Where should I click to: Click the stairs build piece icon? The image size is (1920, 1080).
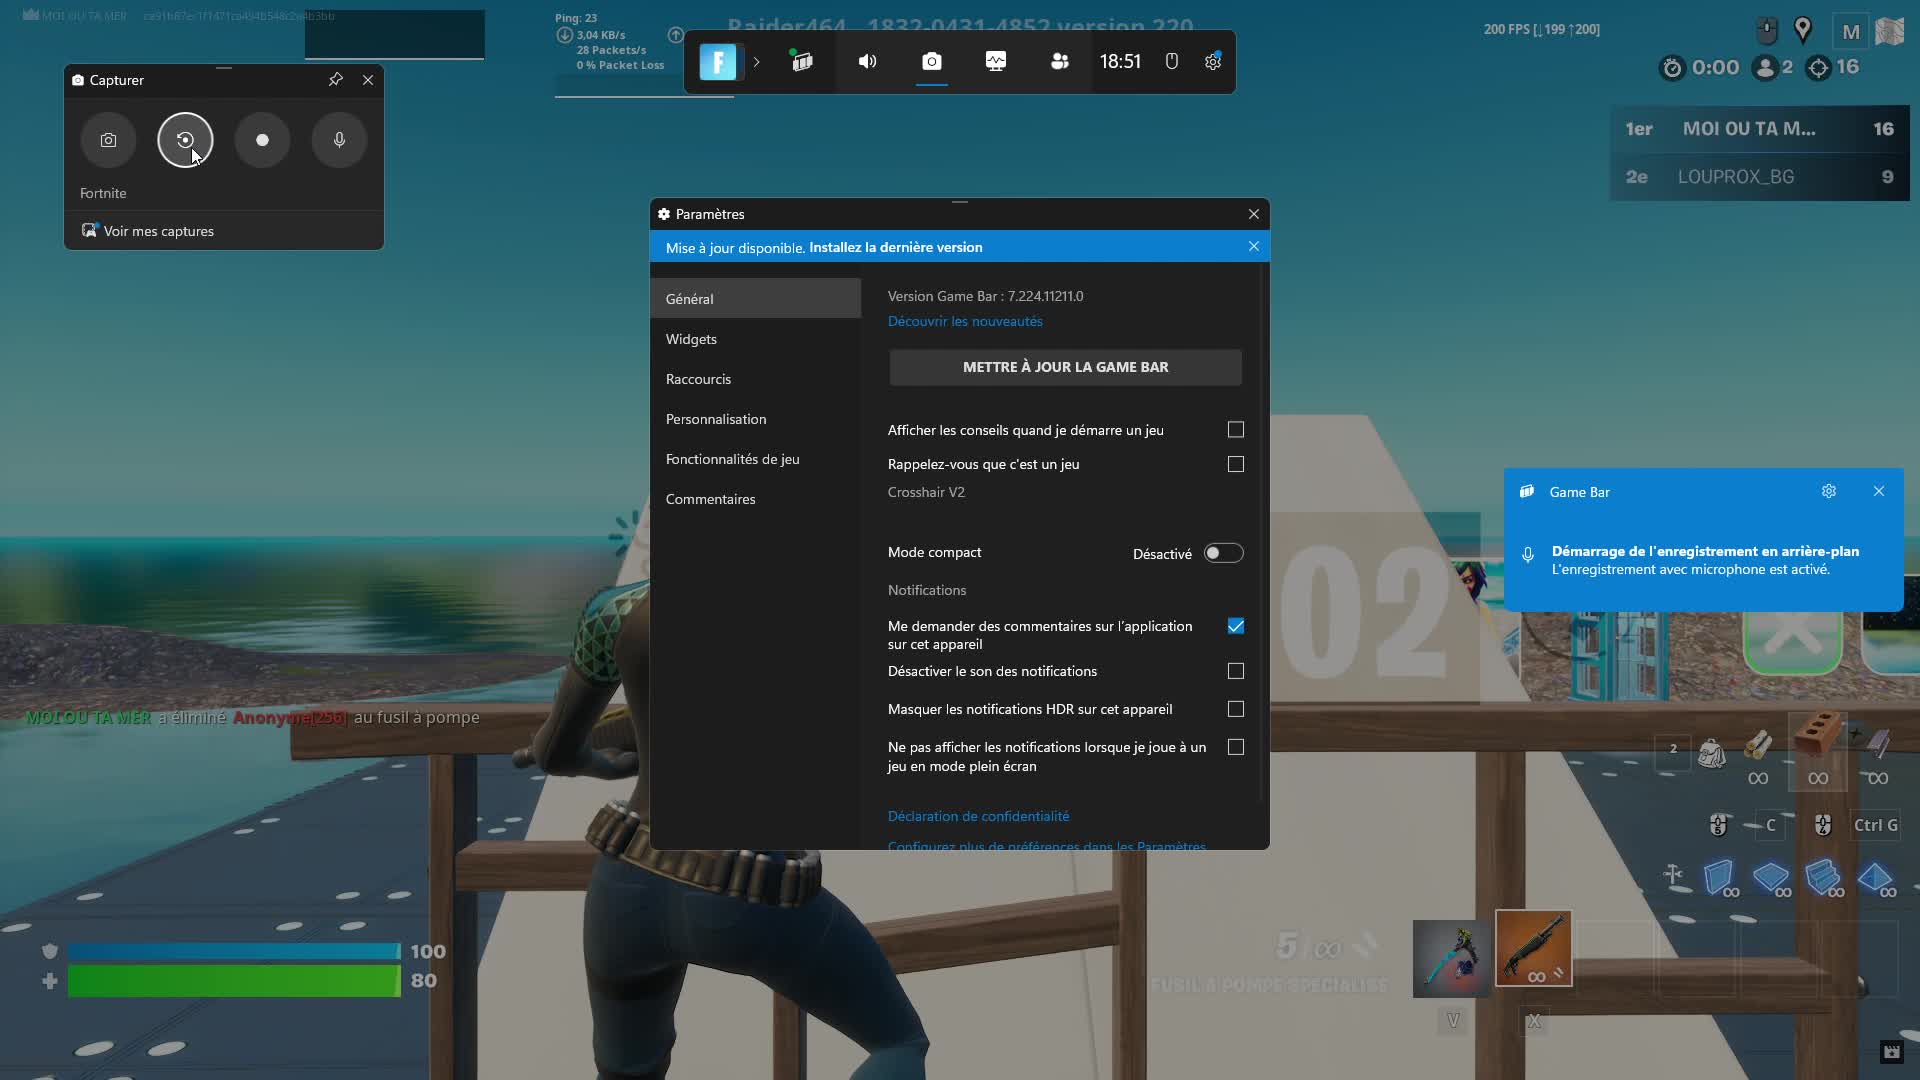1823,878
